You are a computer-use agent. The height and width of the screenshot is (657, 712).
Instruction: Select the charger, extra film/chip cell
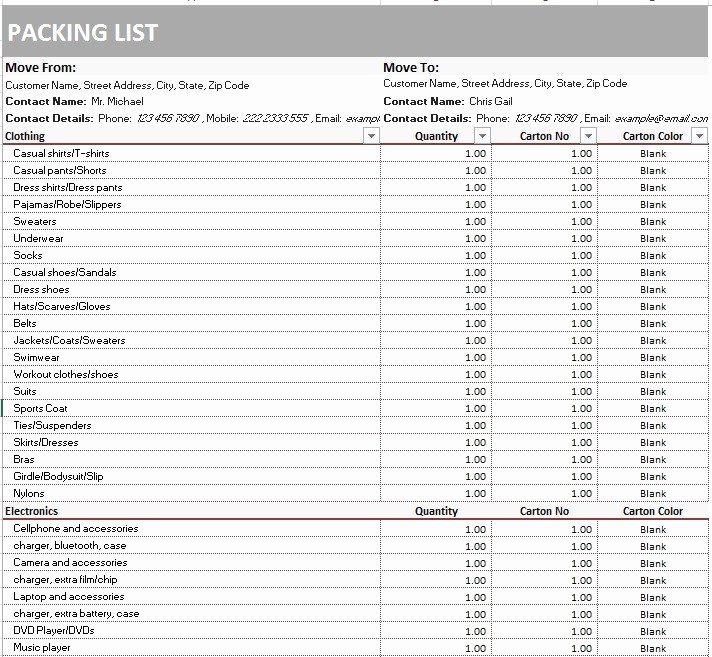pyautogui.click(x=192, y=580)
